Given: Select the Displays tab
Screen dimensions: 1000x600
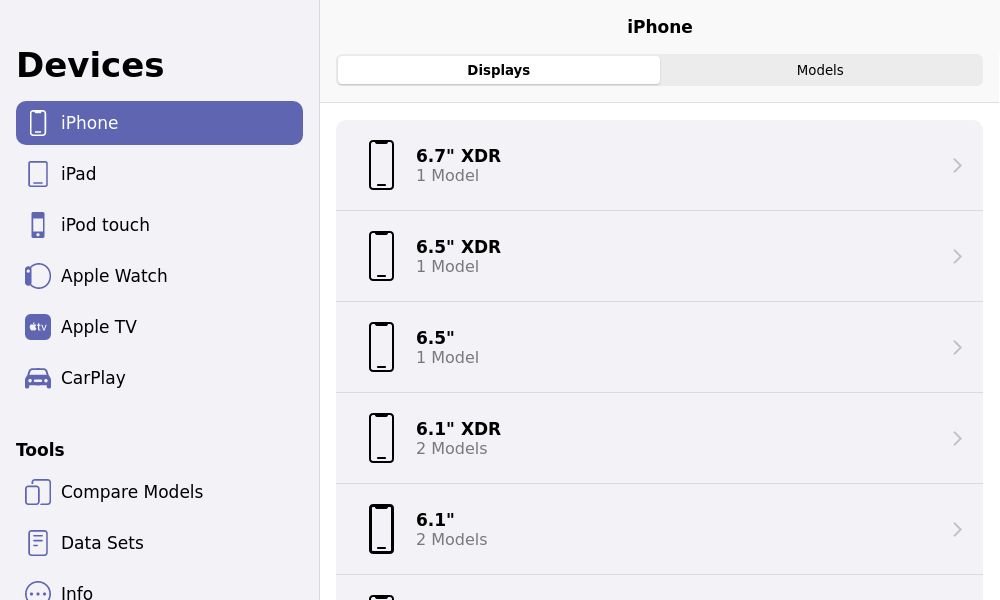Looking at the screenshot, I should (x=499, y=70).
